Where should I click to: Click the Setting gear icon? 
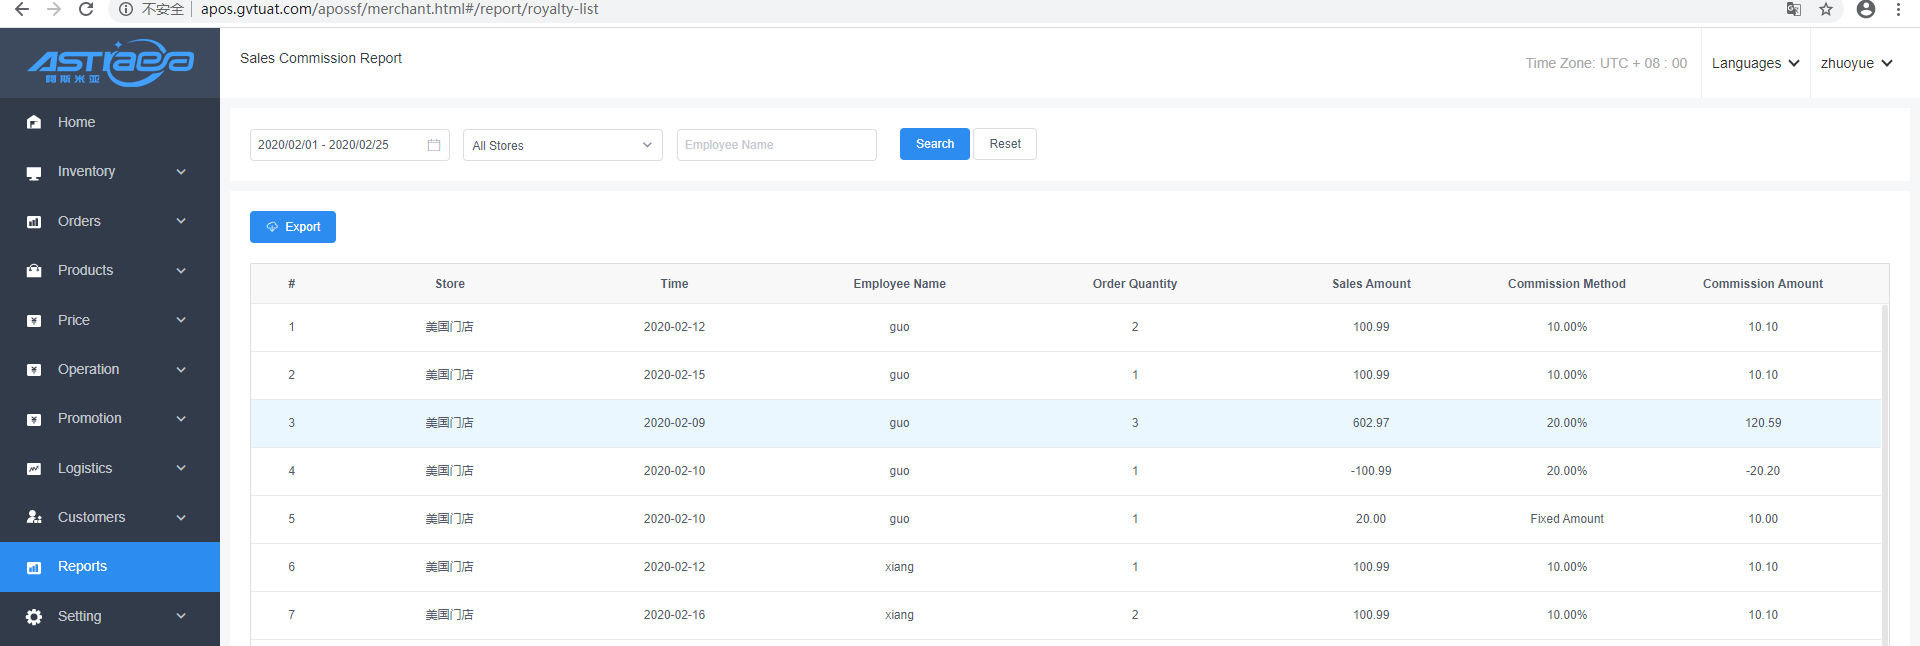[34, 616]
